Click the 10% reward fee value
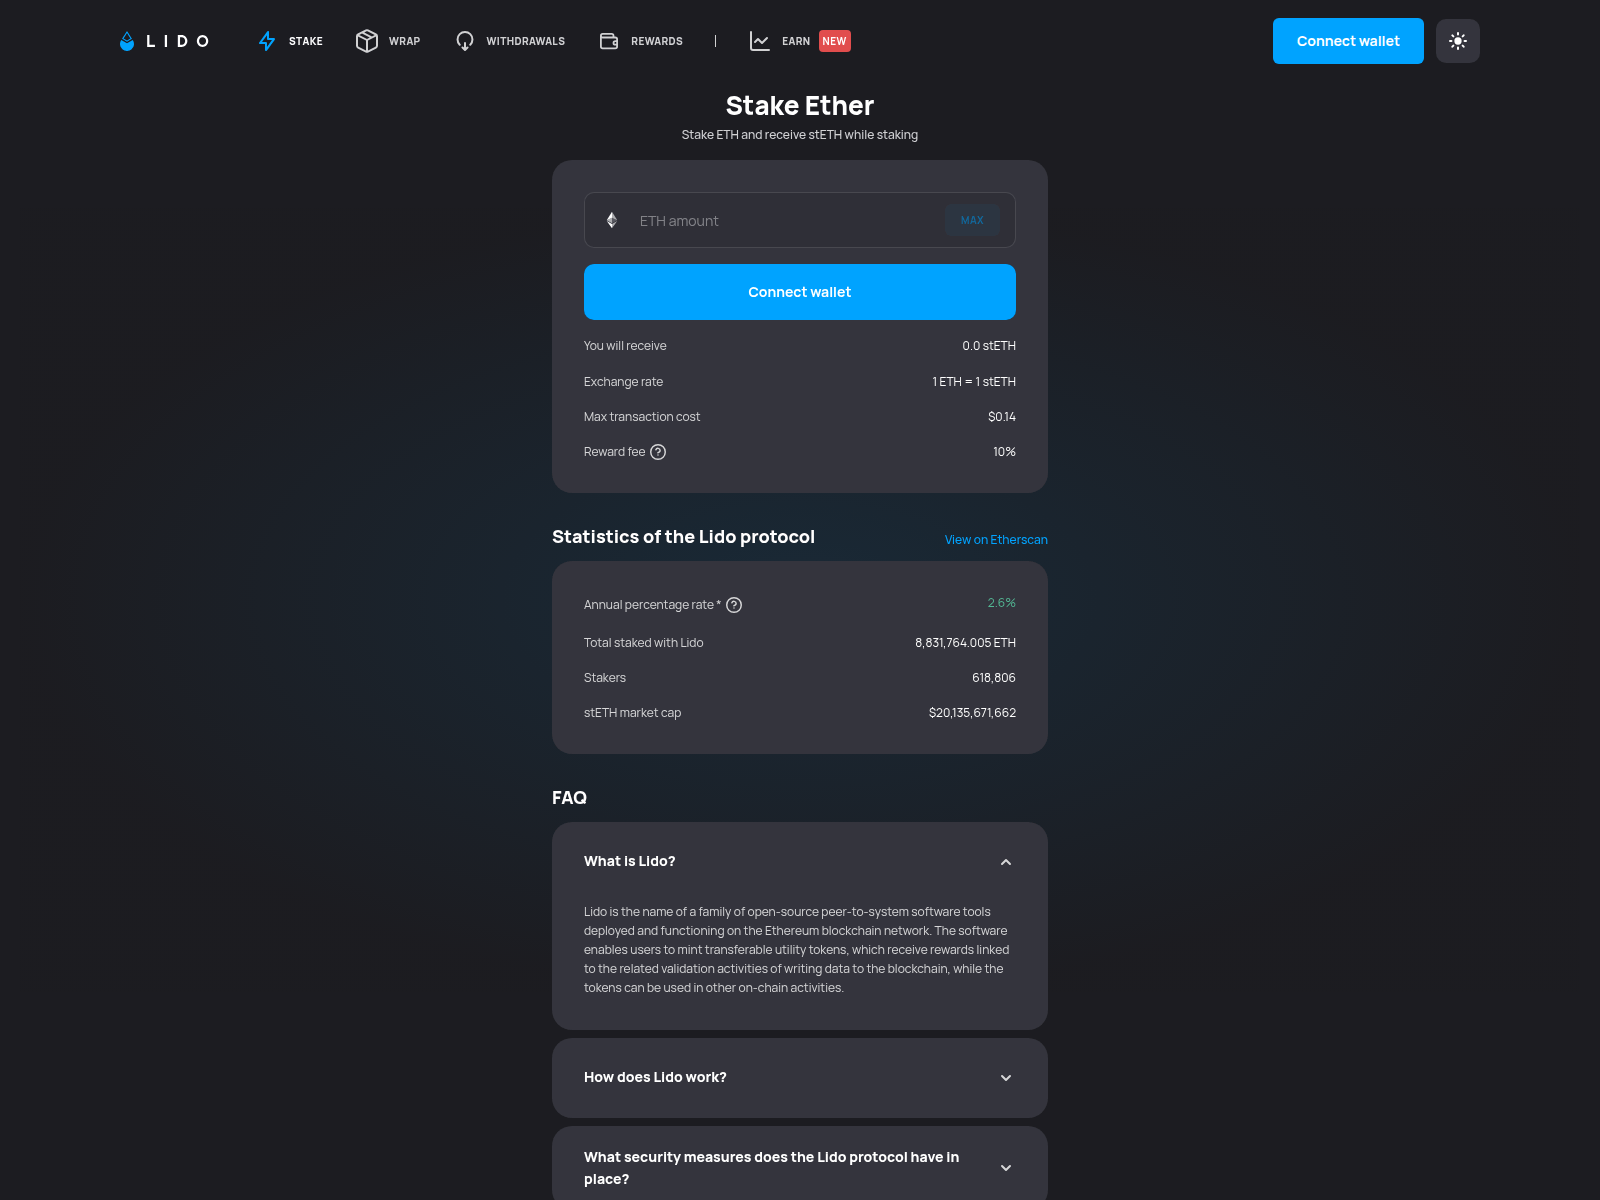 point(1004,452)
